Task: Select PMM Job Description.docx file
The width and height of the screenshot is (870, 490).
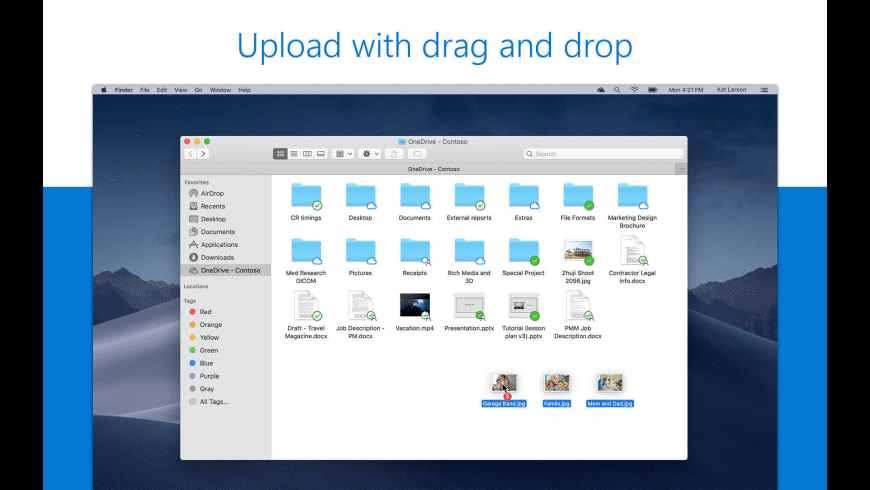Action: click(578, 306)
